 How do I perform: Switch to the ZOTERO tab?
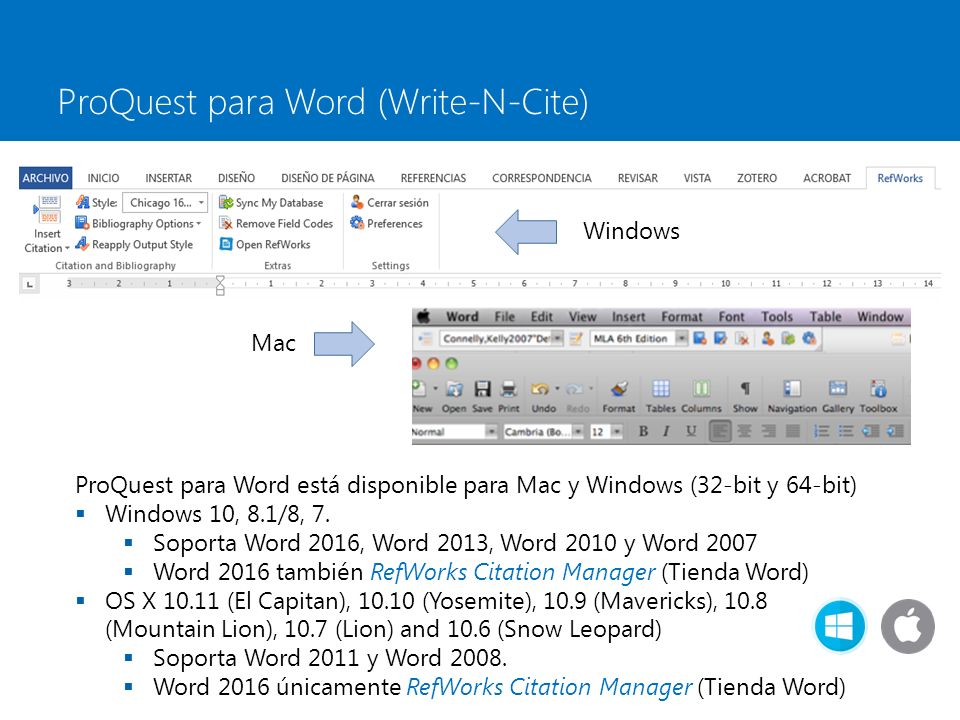[x=757, y=178]
